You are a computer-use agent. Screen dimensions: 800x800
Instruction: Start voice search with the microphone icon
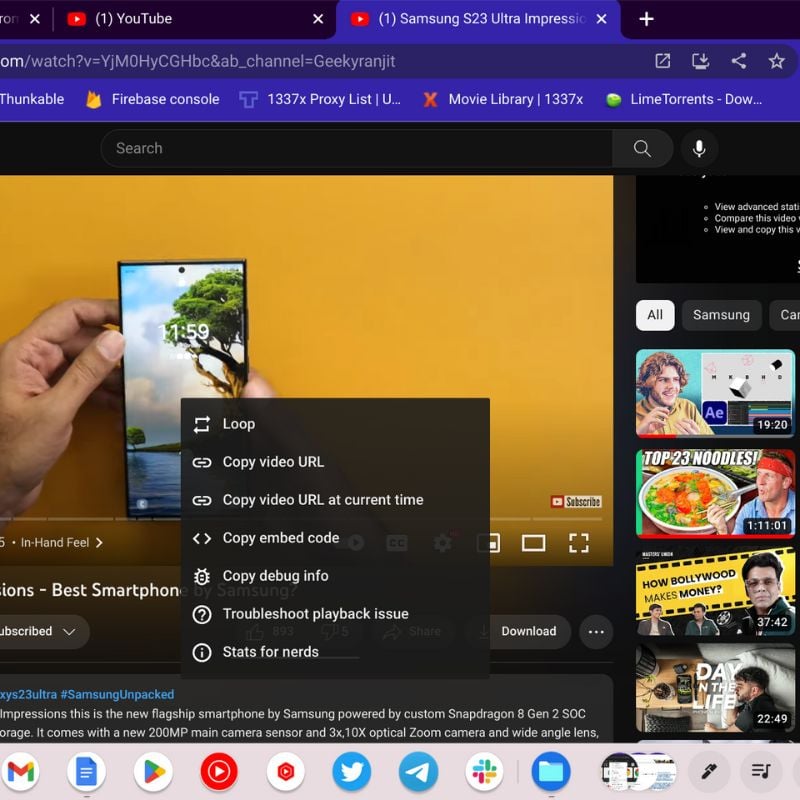(699, 148)
